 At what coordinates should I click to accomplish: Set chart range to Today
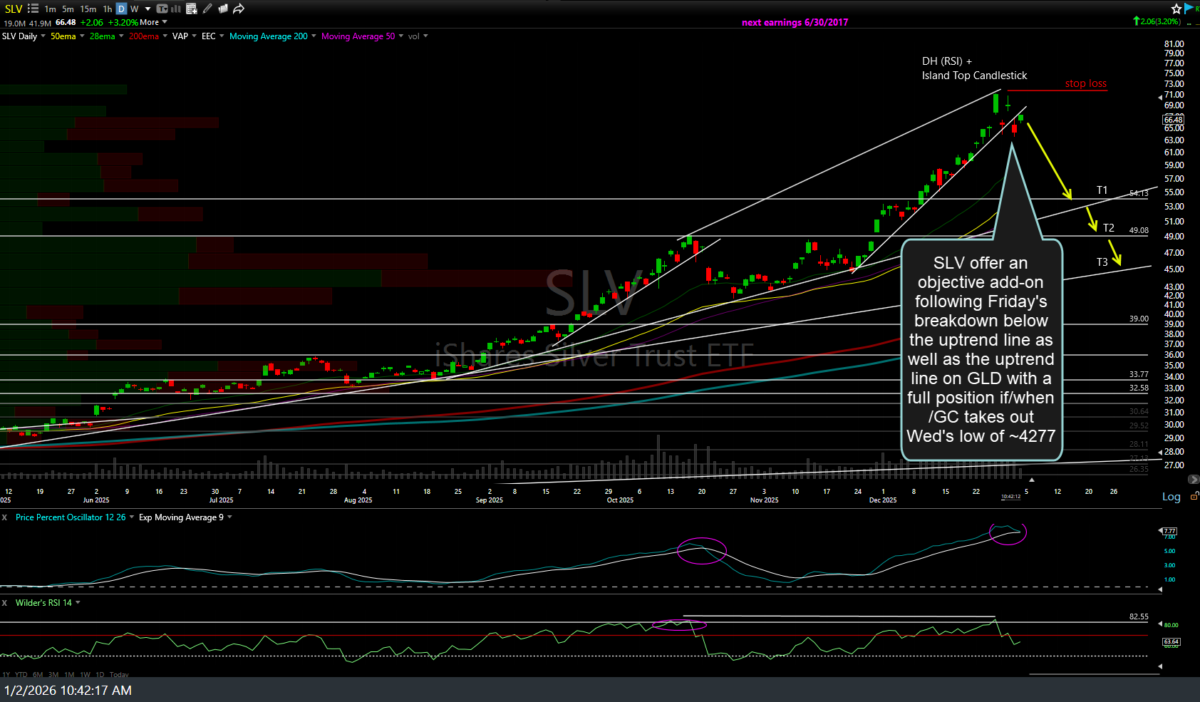pos(119,676)
